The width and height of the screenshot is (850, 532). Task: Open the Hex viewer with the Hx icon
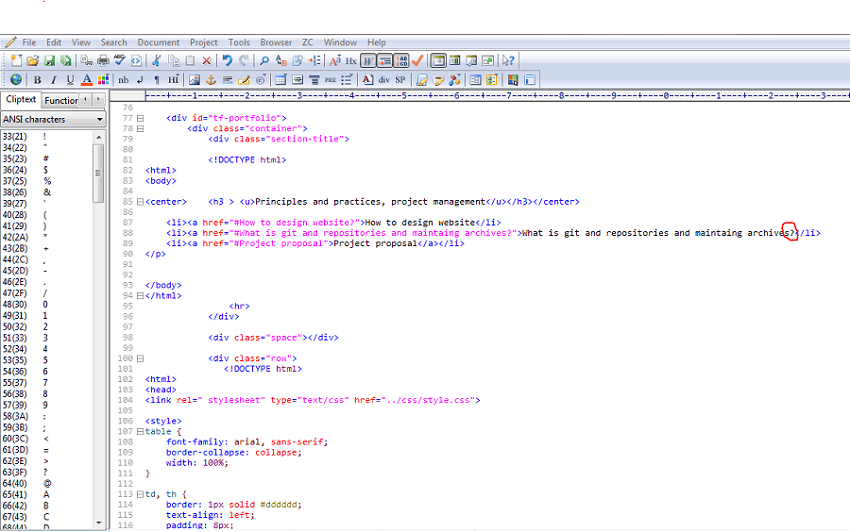[351, 61]
